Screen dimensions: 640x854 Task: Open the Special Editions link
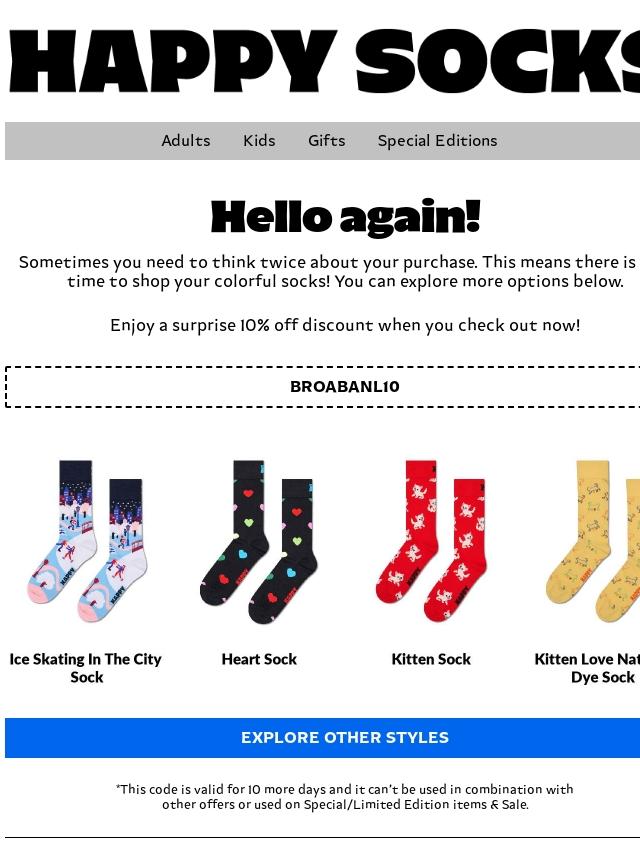pos(437,141)
